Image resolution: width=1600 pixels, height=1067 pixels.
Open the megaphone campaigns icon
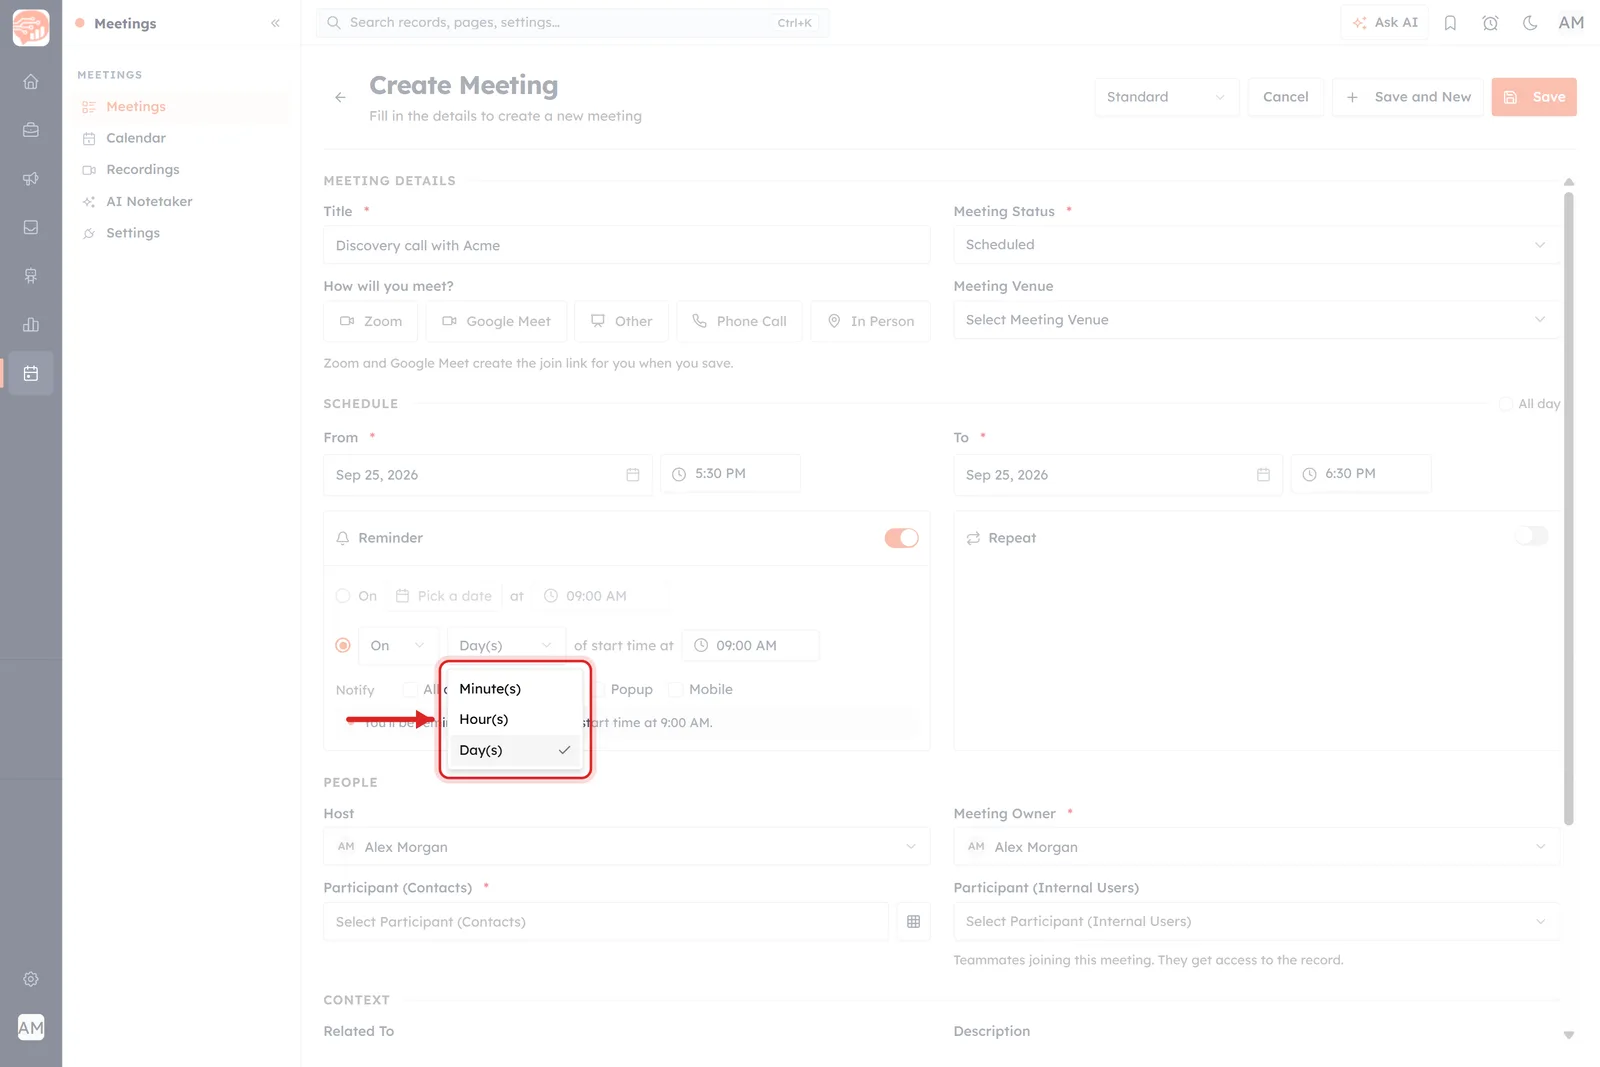(x=31, y=179)
